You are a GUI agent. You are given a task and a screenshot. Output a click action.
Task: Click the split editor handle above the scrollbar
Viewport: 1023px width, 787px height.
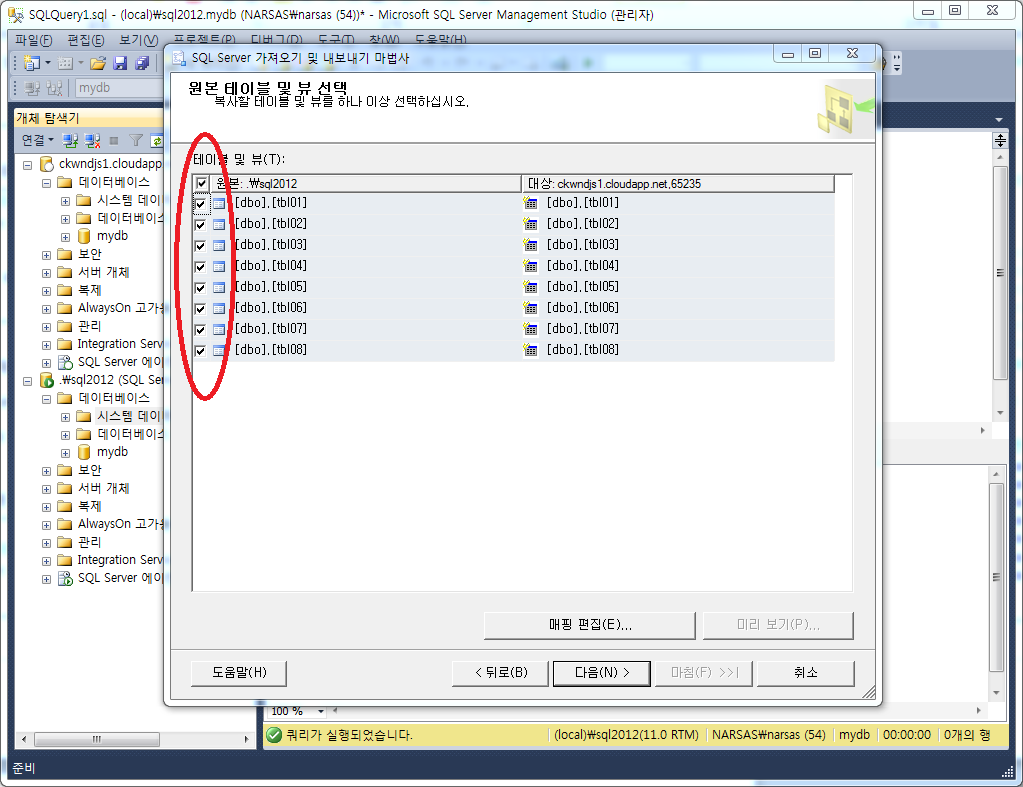point(1000,140)
